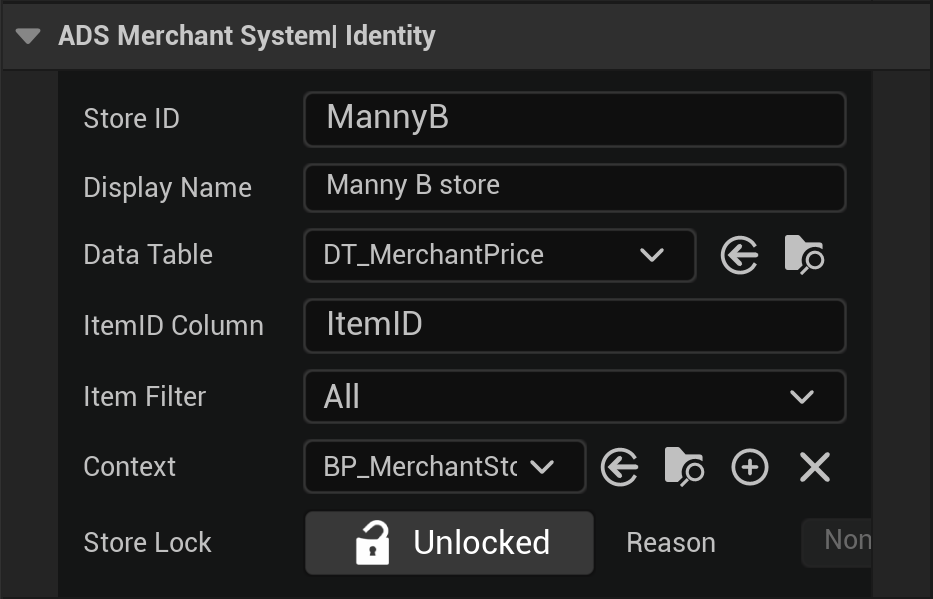933x599 pixels.
Task: Edit the Display Name Manny B store field
Action: click(575, 188)
